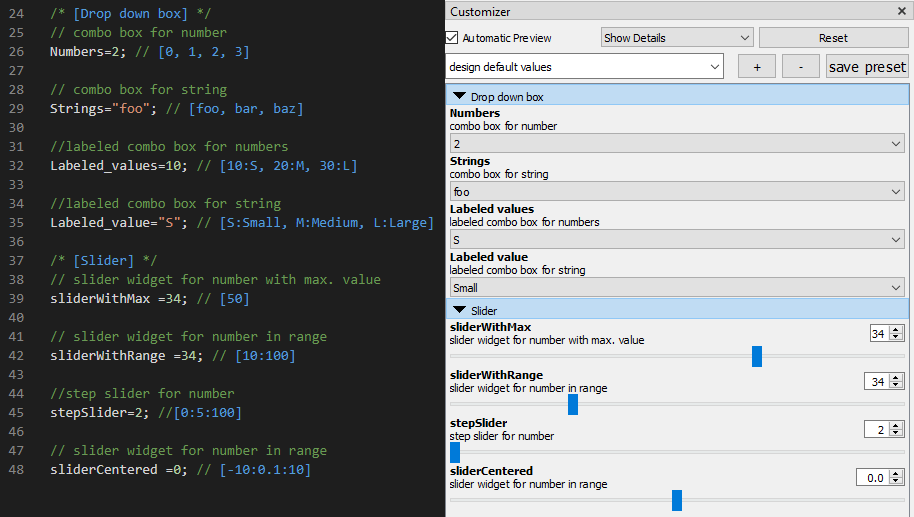The width and height of the screenshot is (914, 517).
Task: Remove preset with the minus button
Action: point(800,67)
